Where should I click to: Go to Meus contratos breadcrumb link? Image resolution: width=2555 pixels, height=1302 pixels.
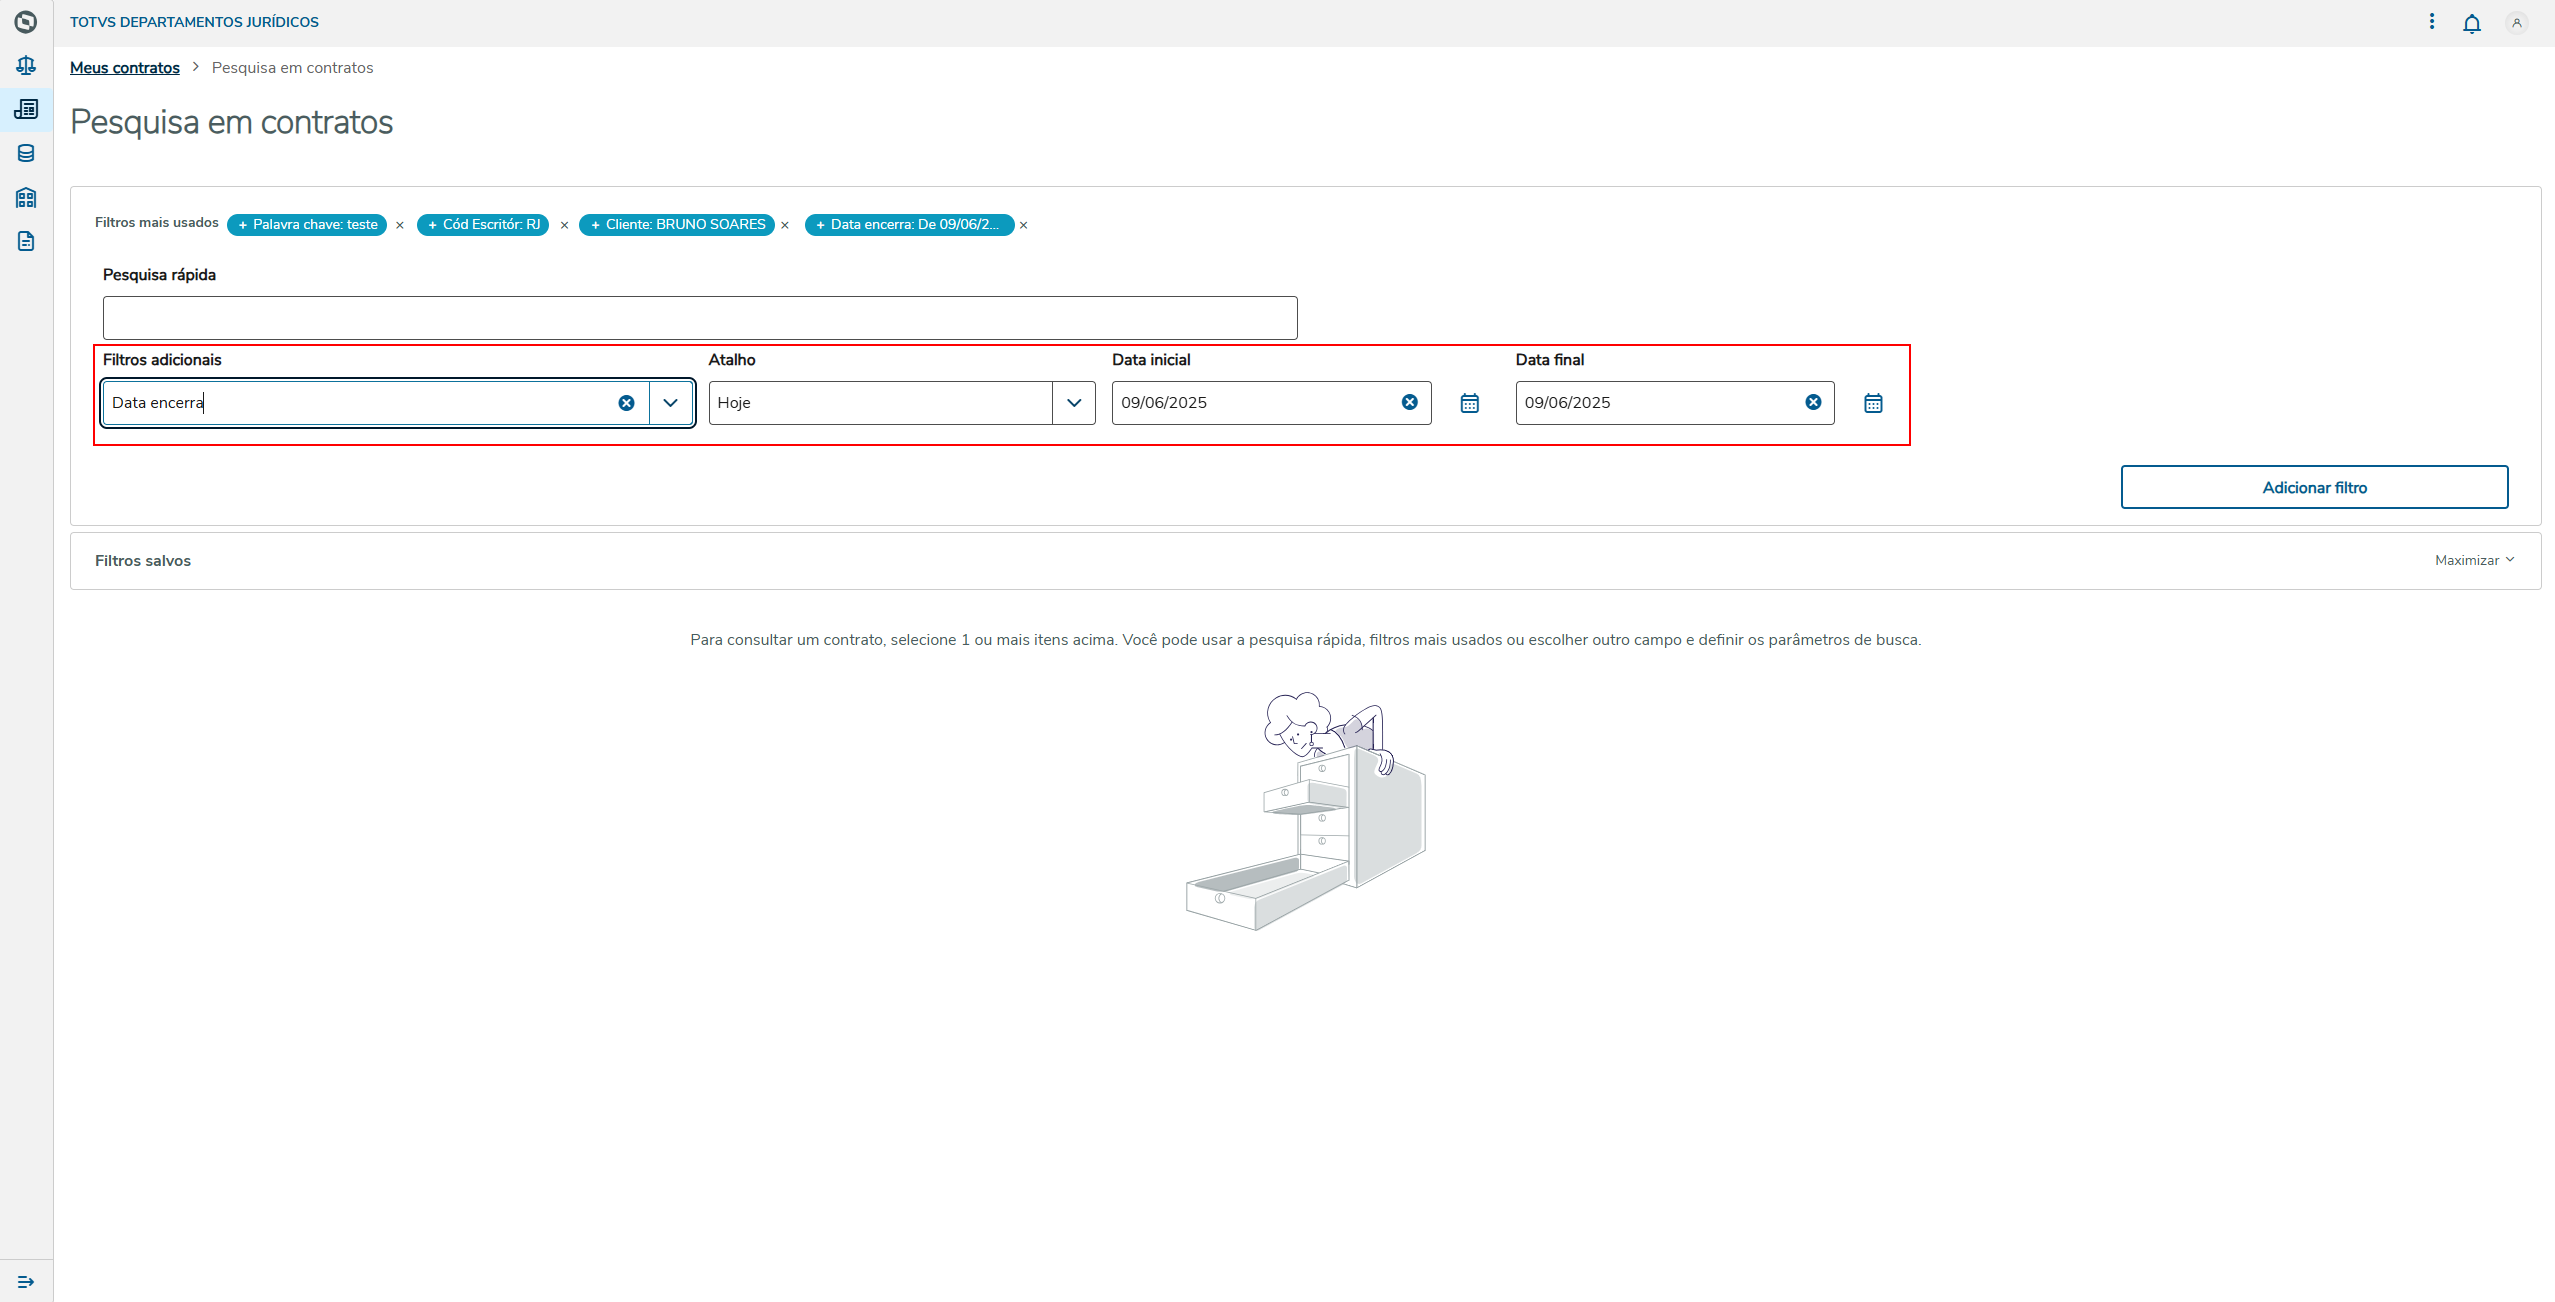(x=125, y=68)
